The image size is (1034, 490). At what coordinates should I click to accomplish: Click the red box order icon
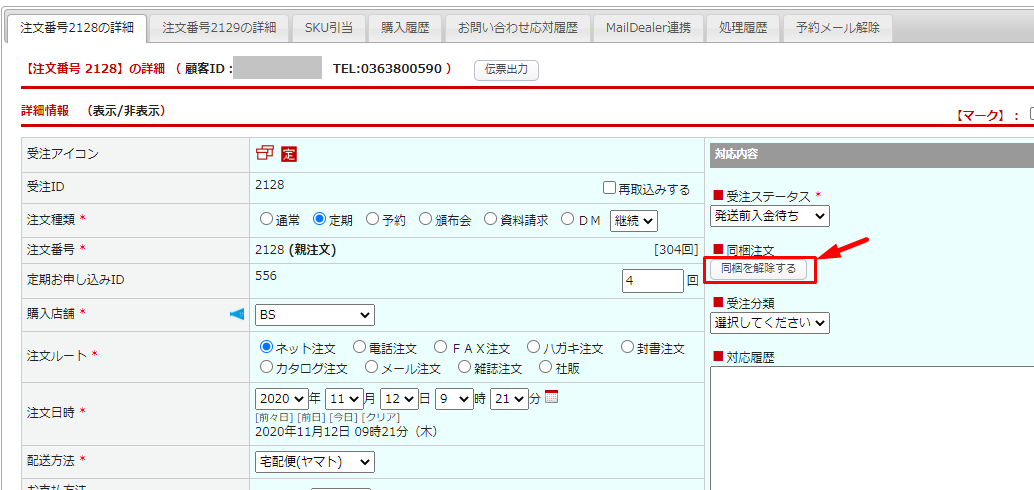[x=265, y=153]
